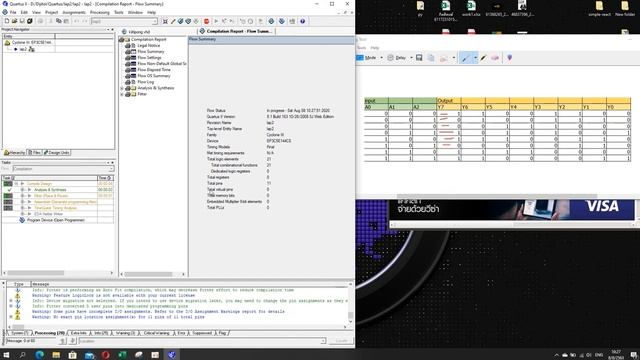
Task: Switch to the Design Units tab
Action: (x=57, y=153)
